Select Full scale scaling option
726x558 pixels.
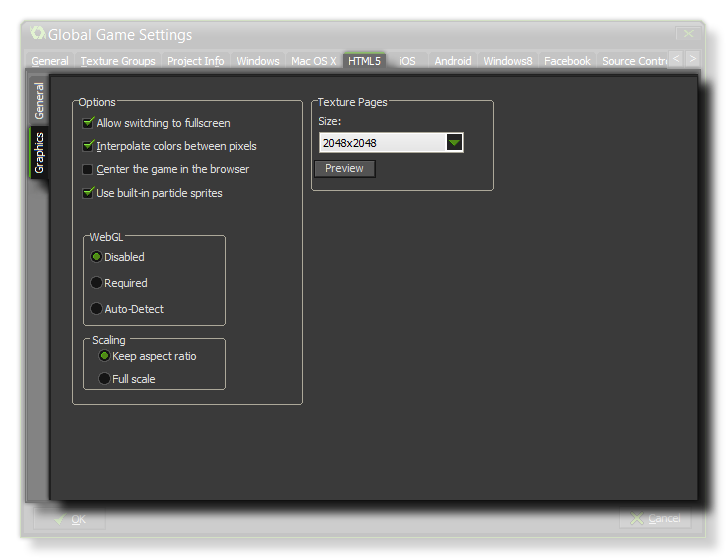click(104, 379)
